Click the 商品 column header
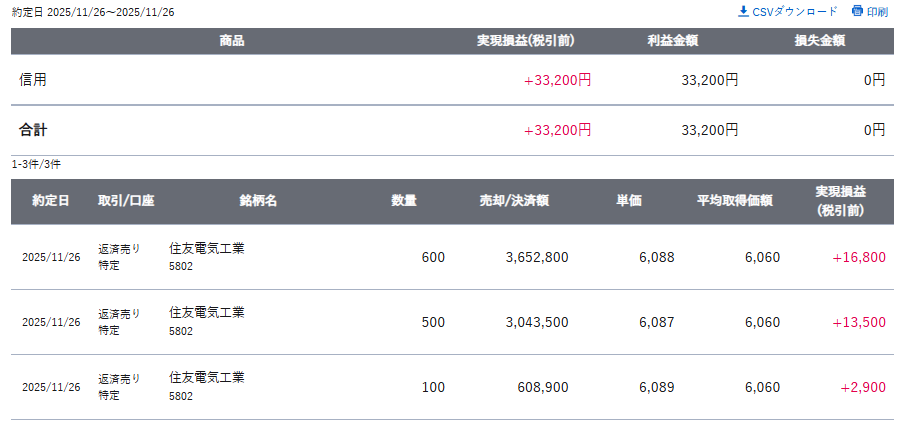Image resolution: width=901 pixels, height=426 pixels. [x=231, y=41]
